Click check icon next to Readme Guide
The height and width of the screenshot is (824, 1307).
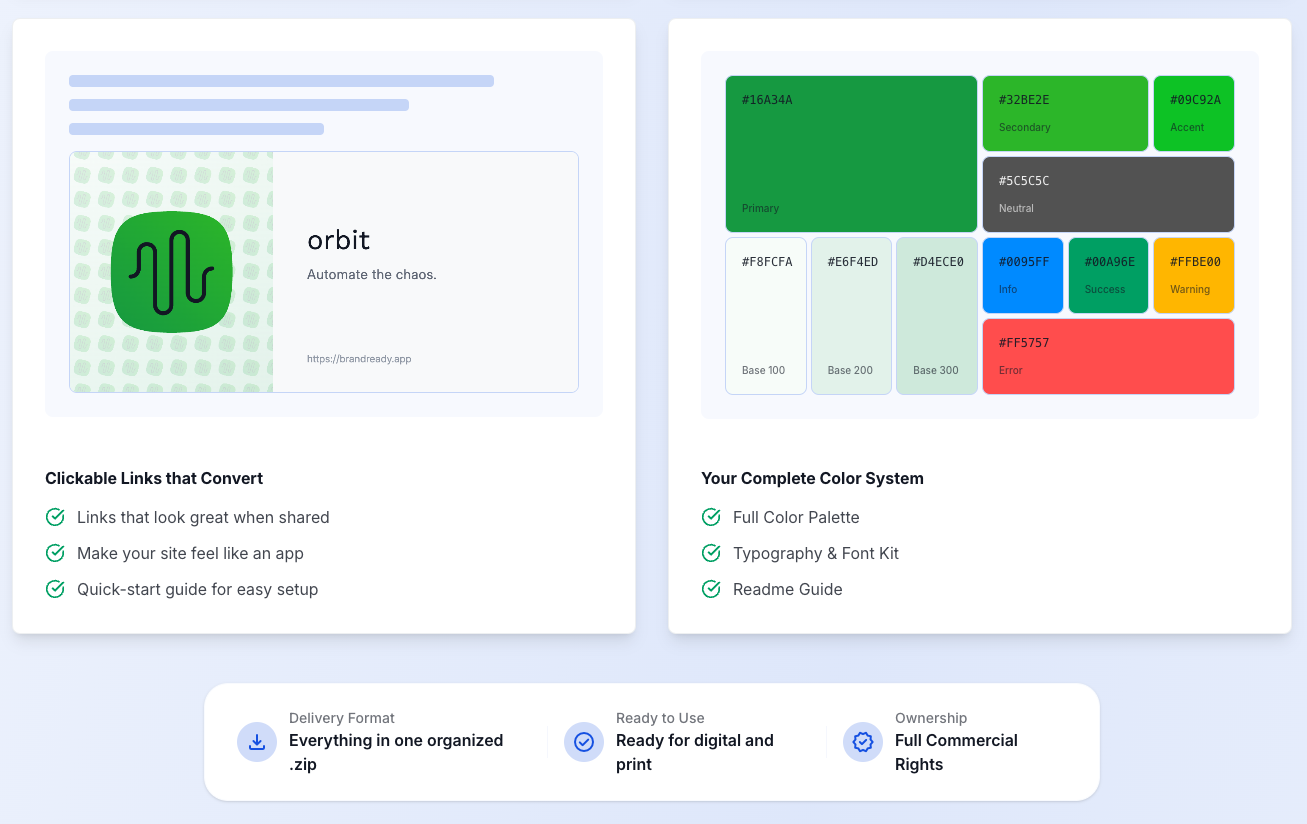click(x=711, y=589)
